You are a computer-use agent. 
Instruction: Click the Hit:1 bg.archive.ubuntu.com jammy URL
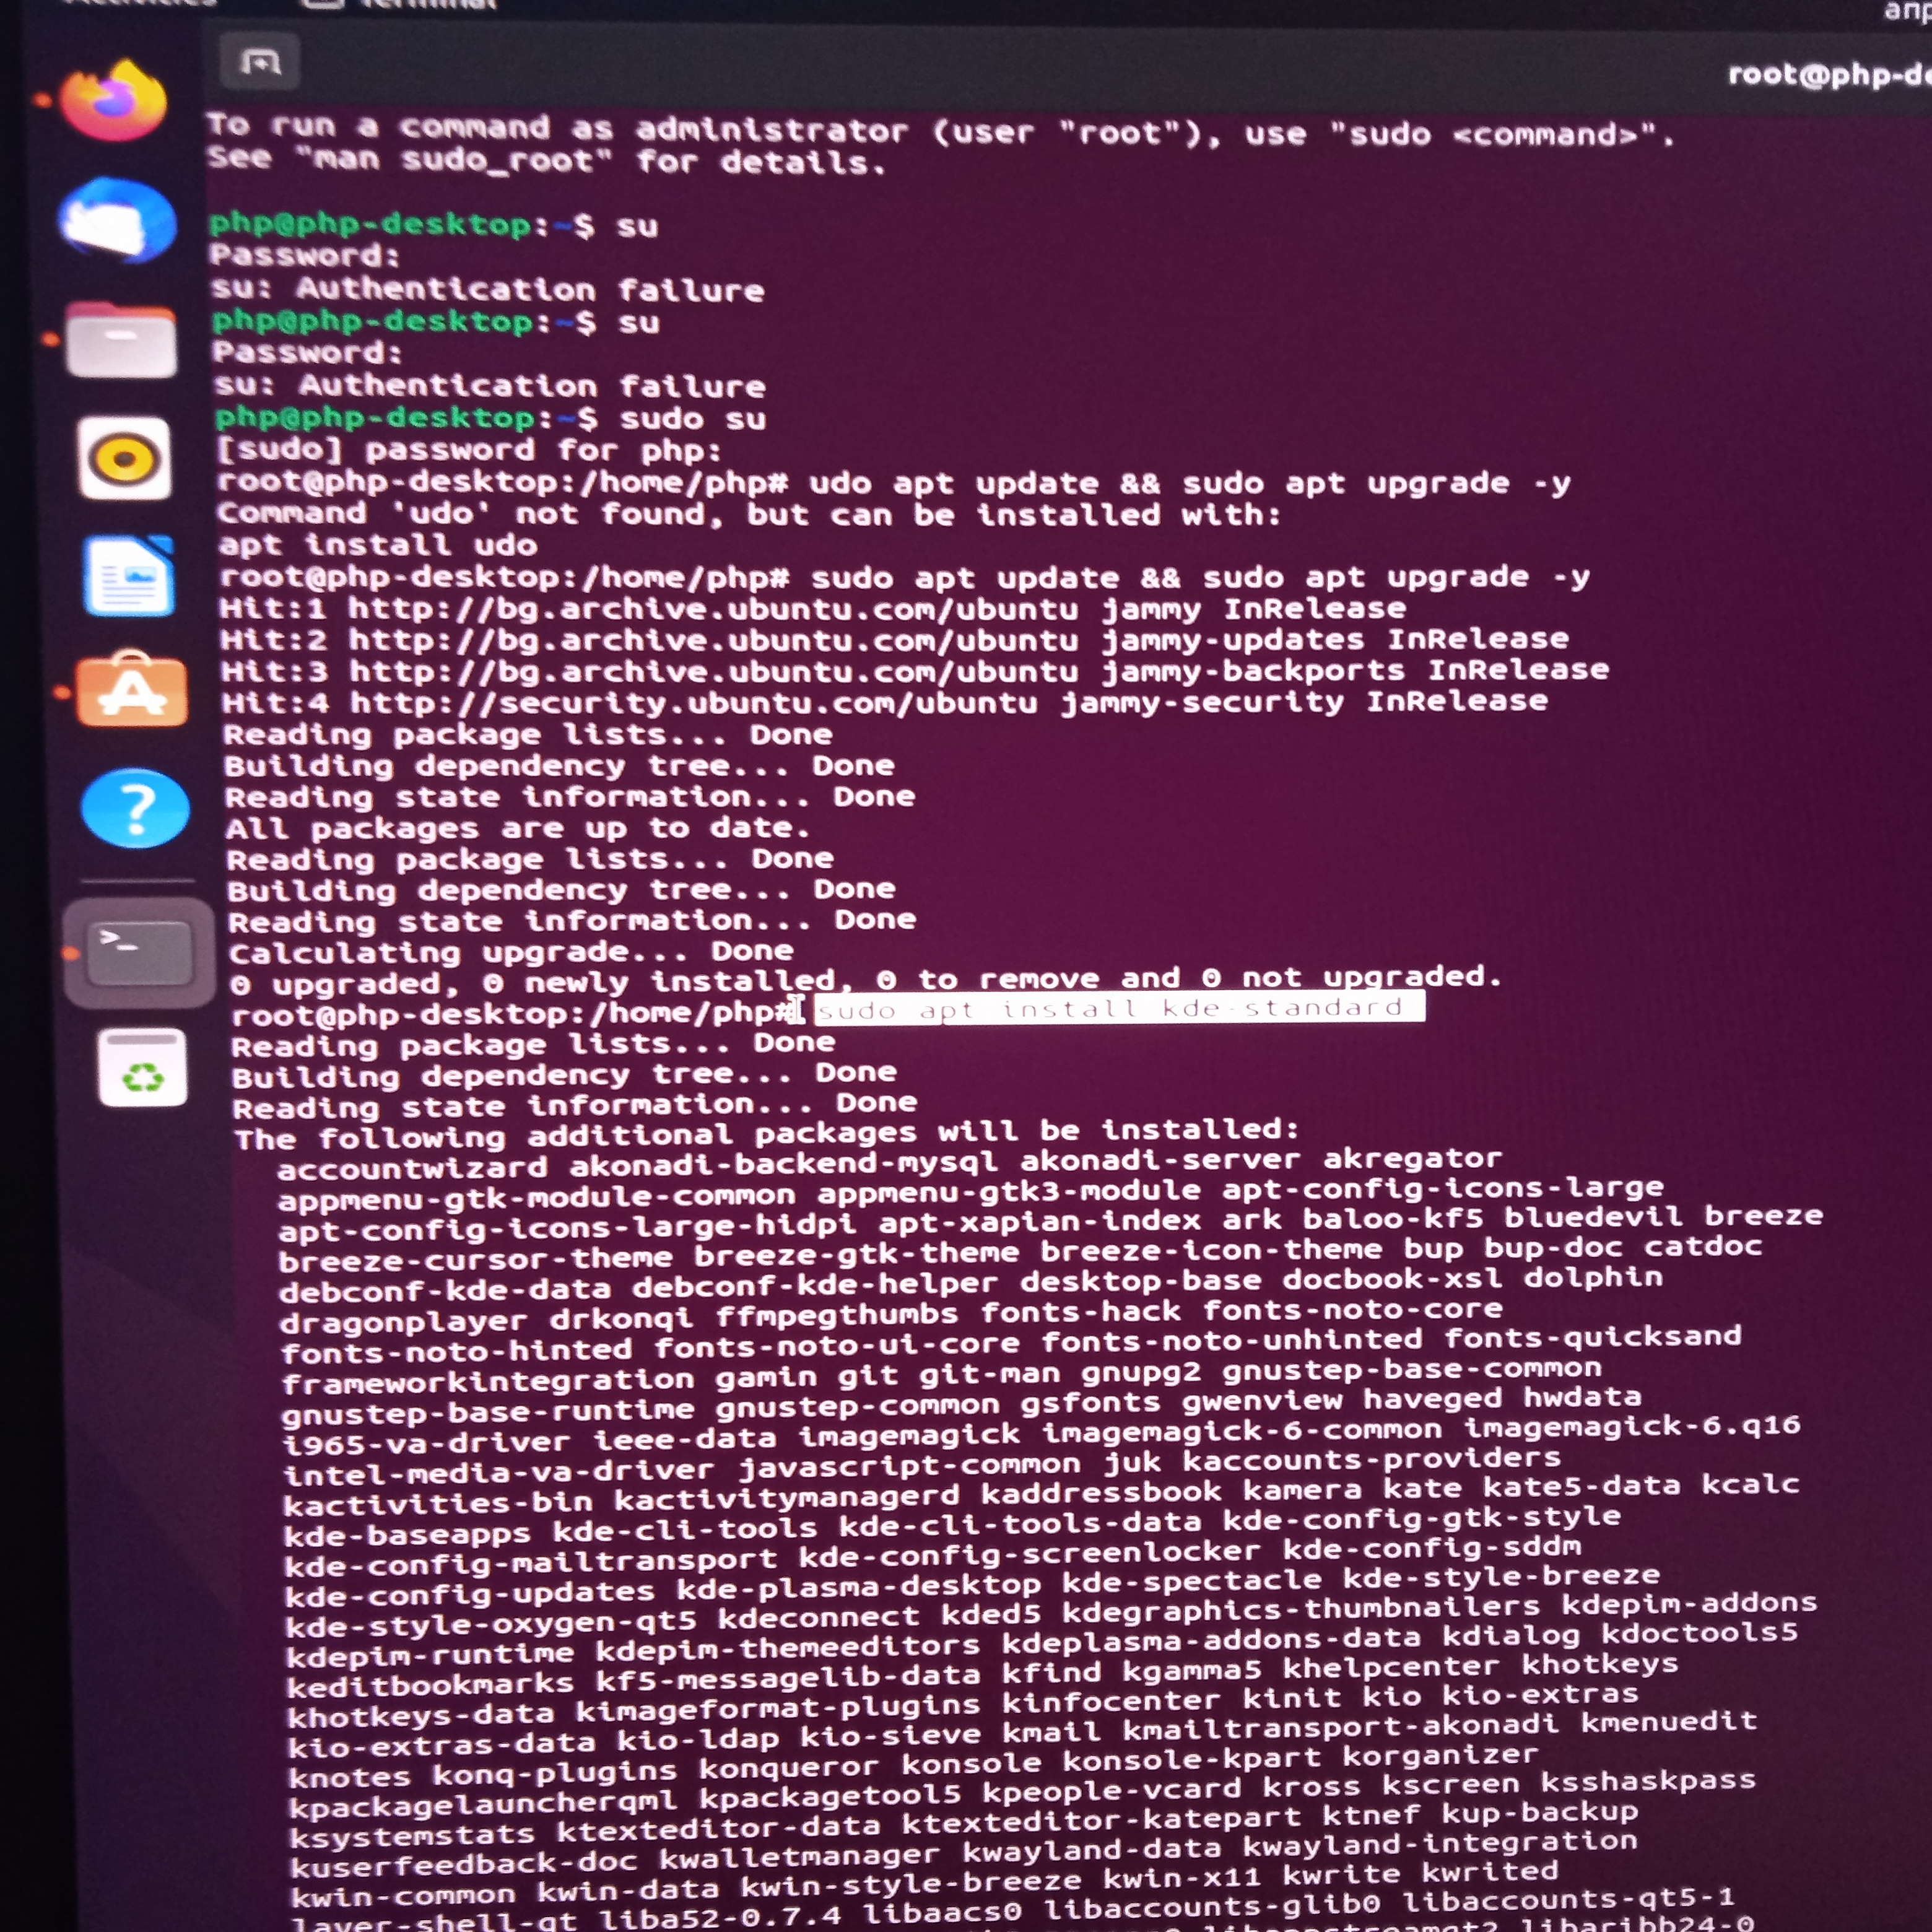click(x=712, y=609)
